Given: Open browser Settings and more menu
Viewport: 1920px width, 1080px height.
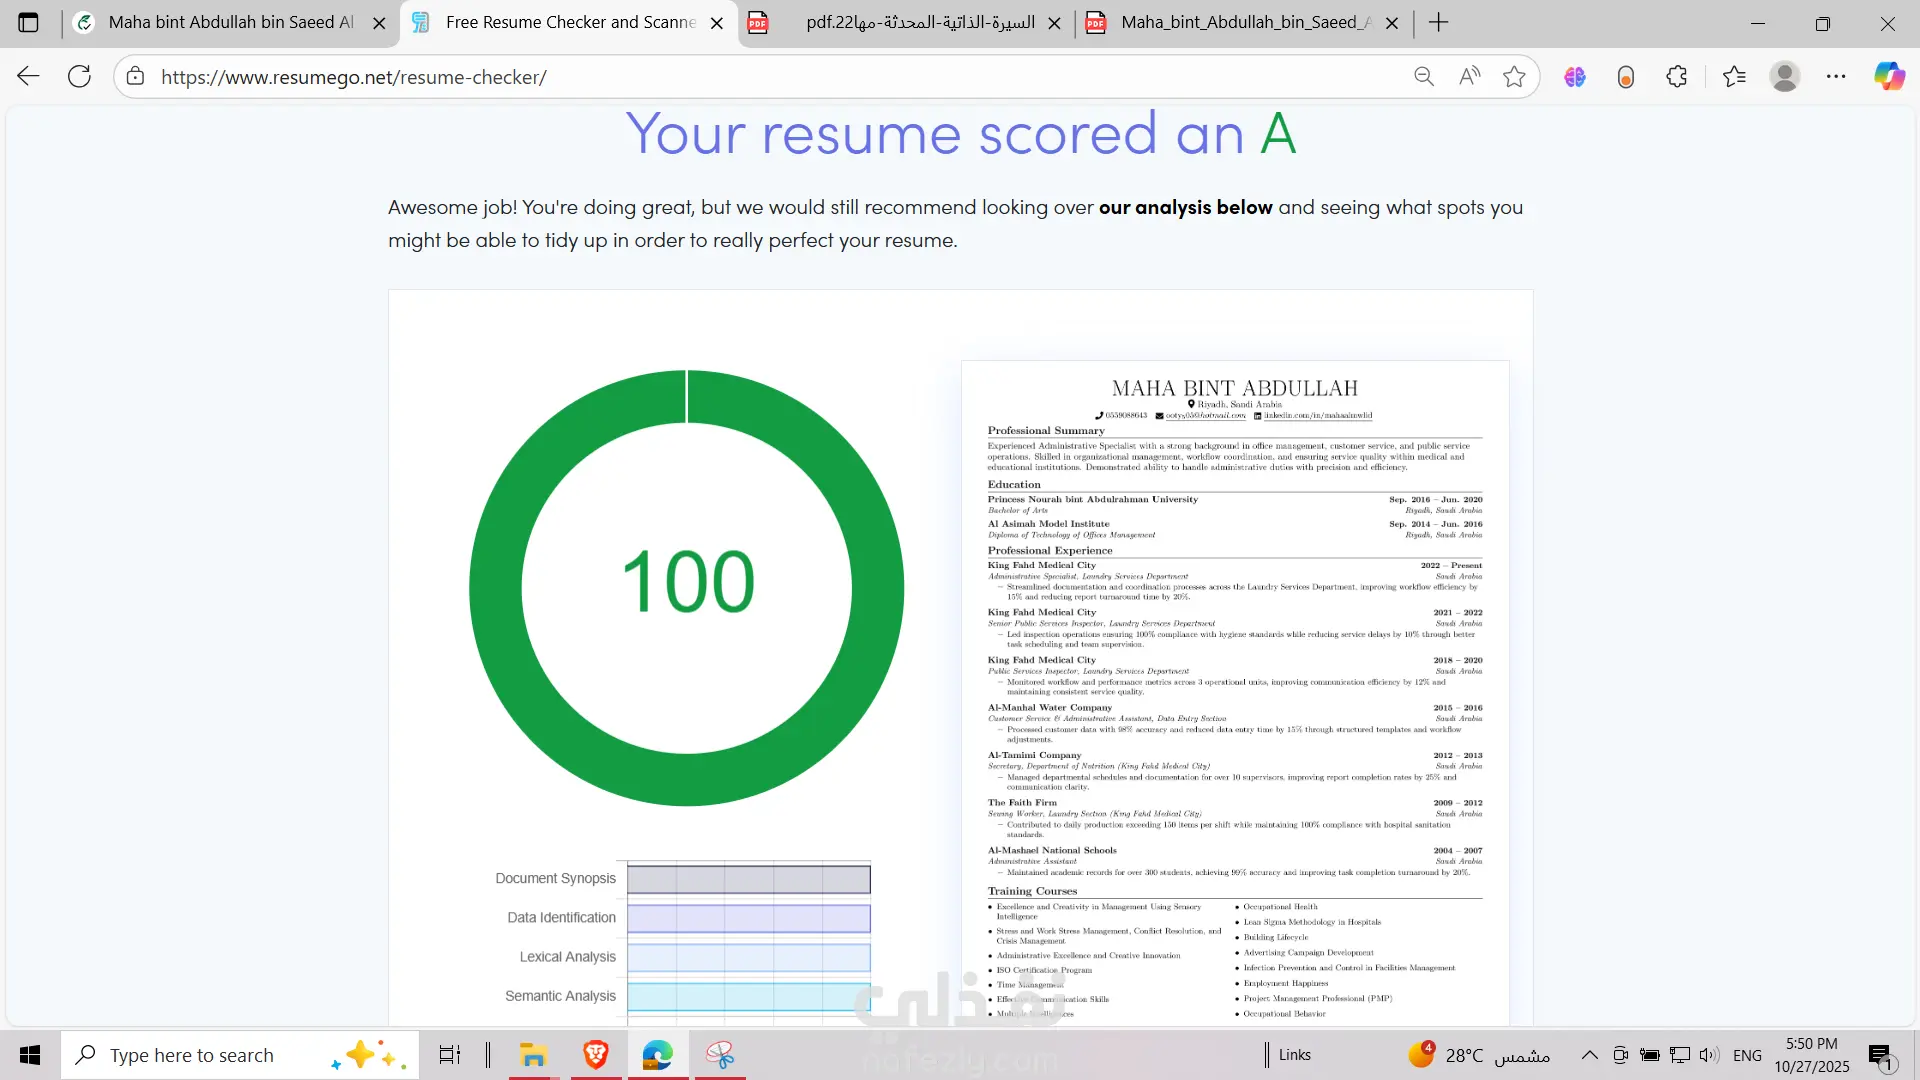Looking at the screenshot, I should 1836,77.
